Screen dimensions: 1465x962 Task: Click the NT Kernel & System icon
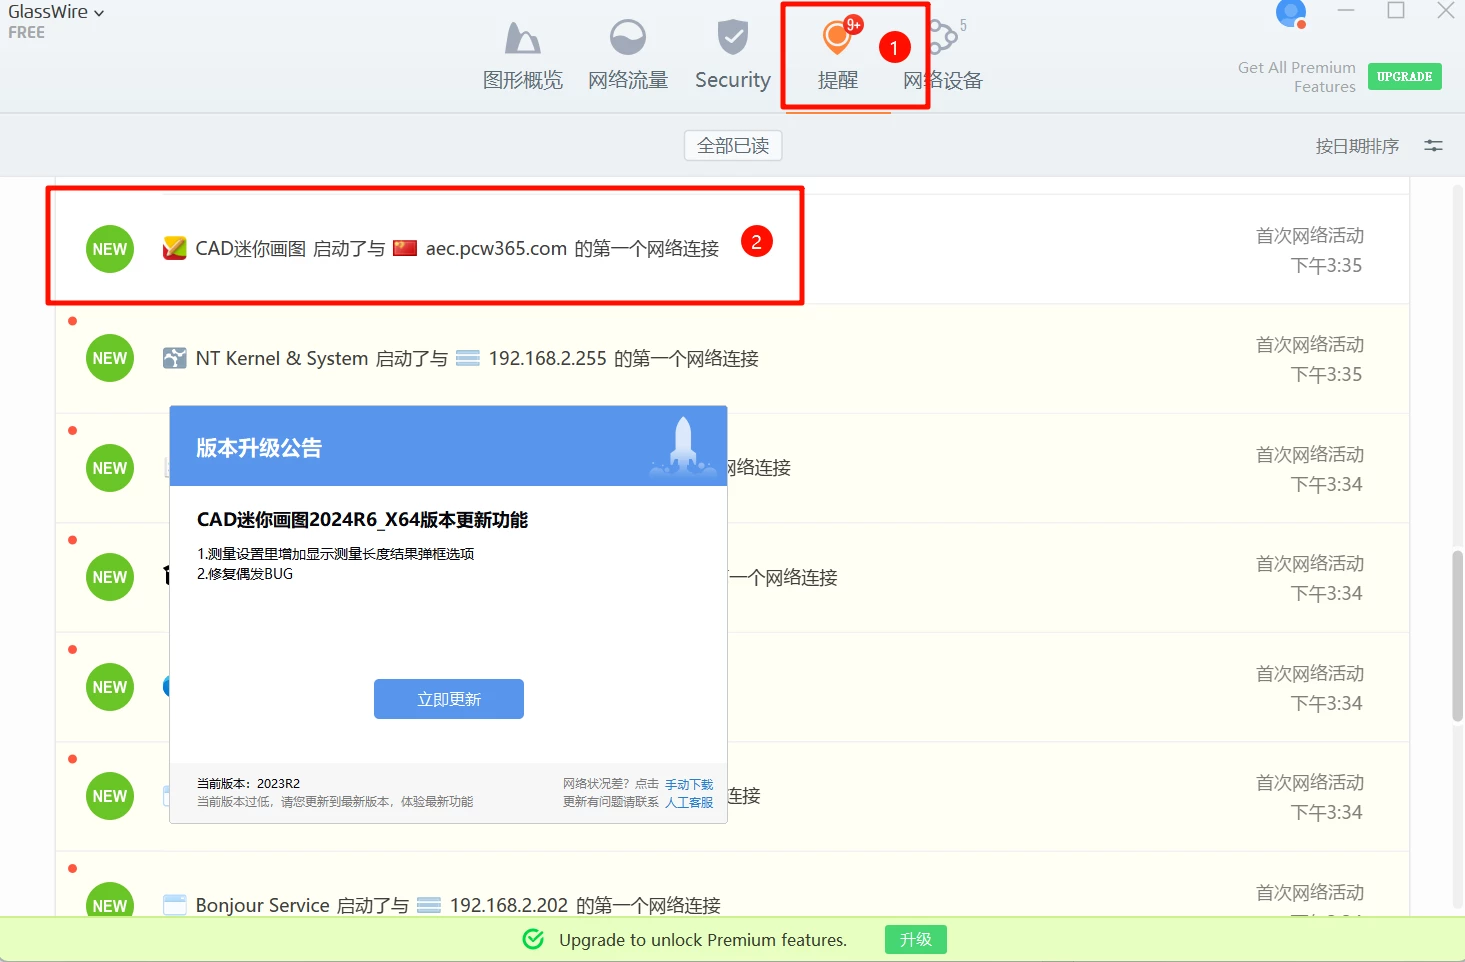pyautogui.click(x=175, y=358)
